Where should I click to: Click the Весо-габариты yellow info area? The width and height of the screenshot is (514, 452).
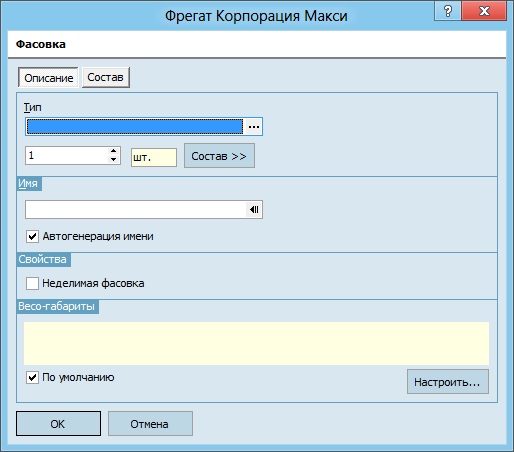click(x=256, y=343)
